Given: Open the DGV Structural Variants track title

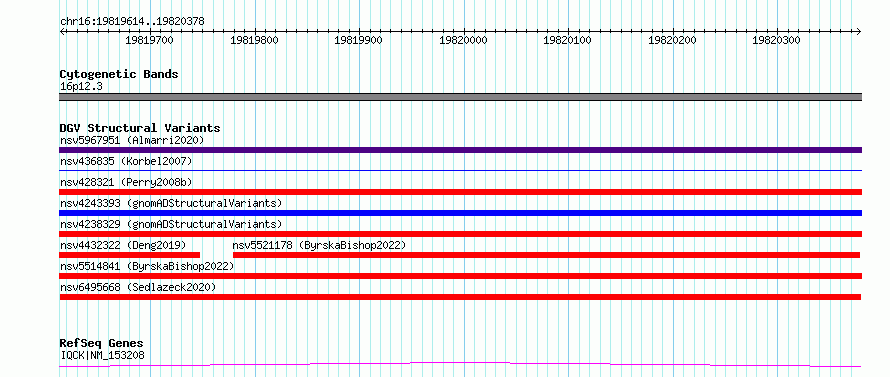Looking at the screenshot, I should 140,128.
